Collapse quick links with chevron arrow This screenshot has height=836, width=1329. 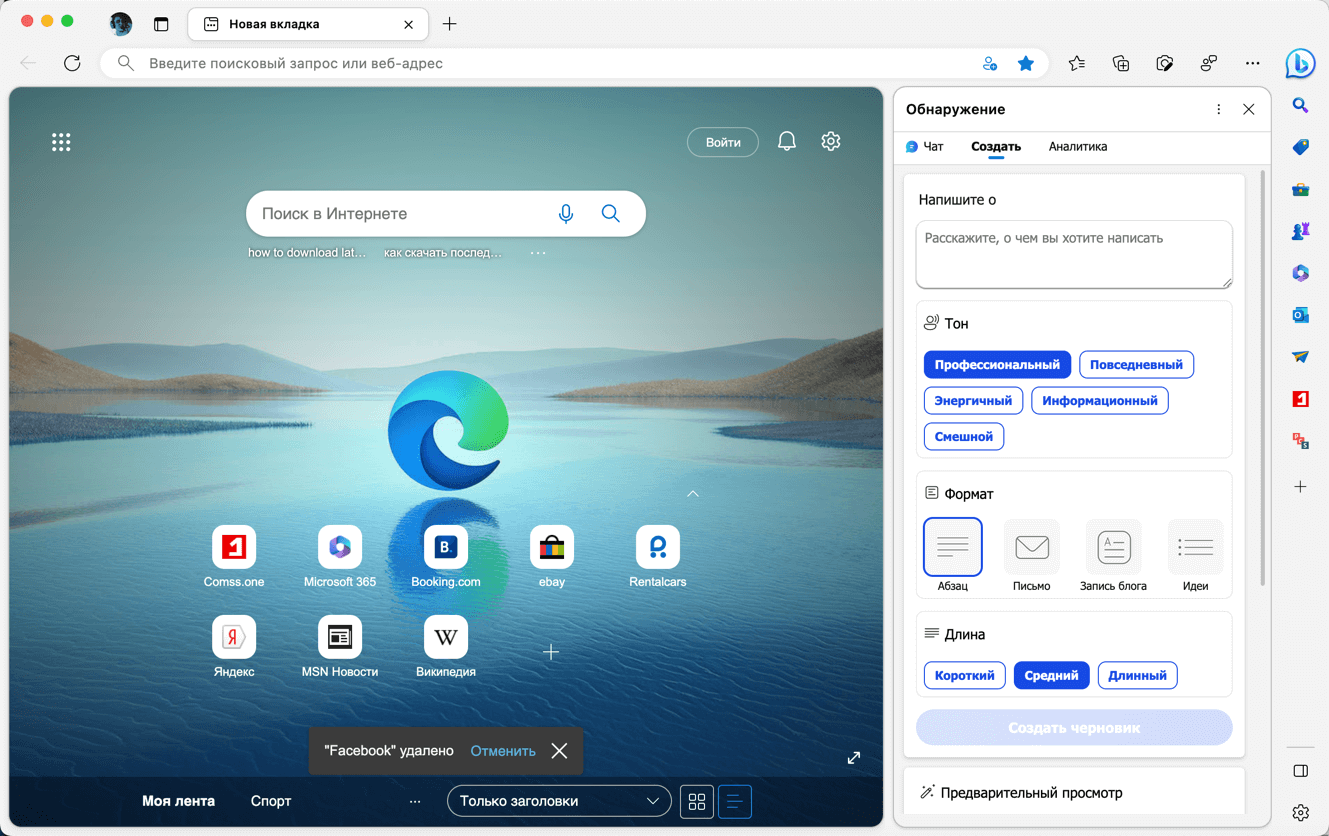(693, 494)
